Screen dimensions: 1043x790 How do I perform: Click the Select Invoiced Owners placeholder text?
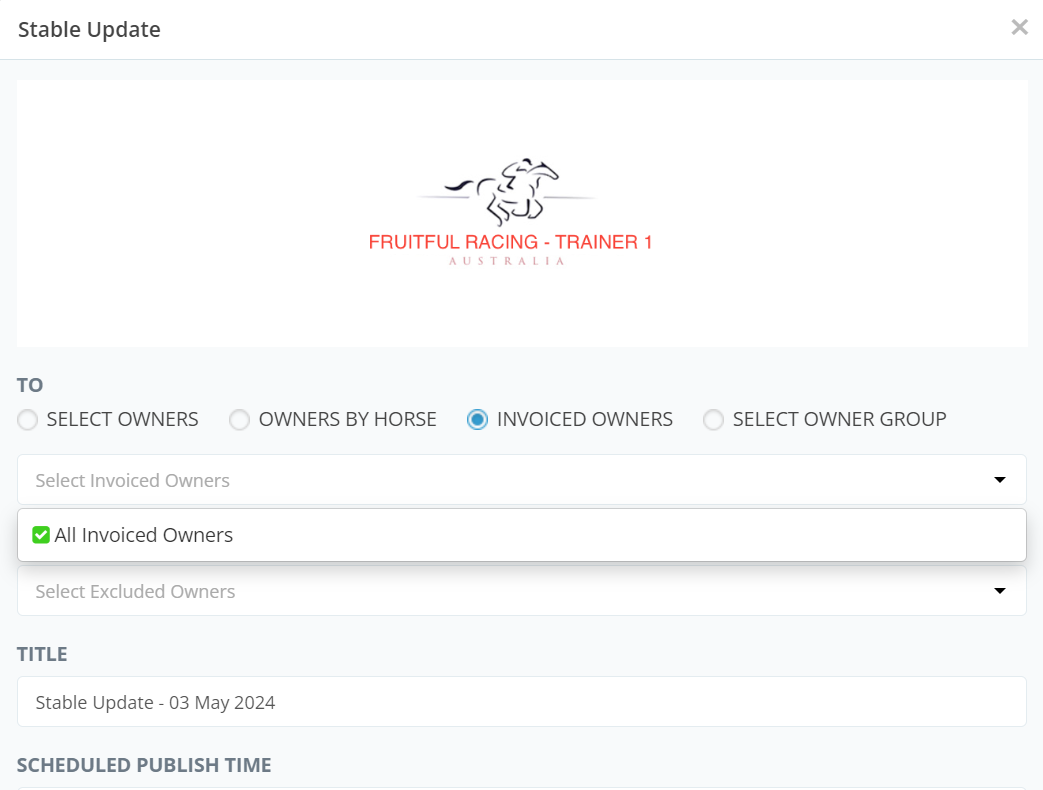tap(133, 480)
